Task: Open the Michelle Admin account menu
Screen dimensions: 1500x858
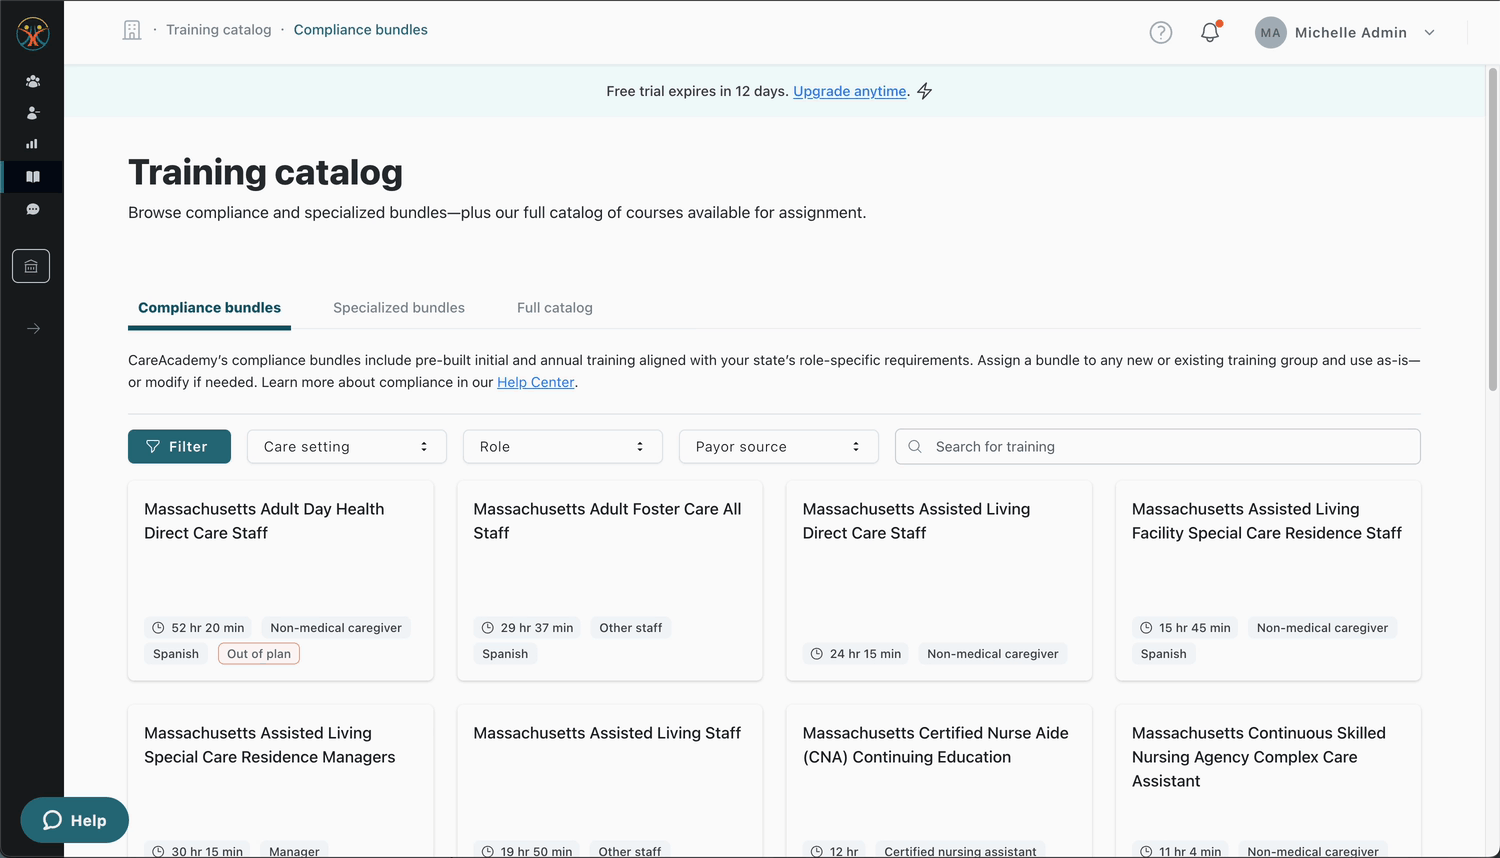Action: pos(1345,32)
